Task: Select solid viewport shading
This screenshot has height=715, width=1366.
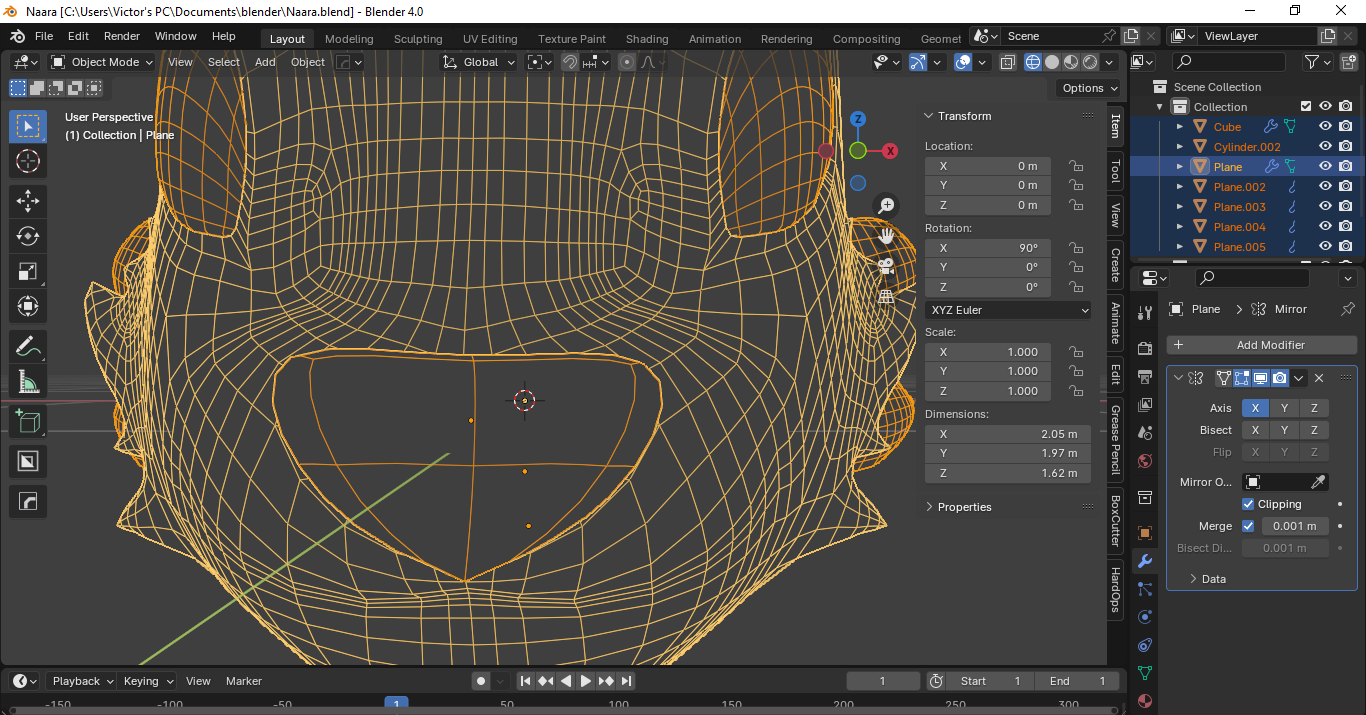Action: pos(1052,62)
